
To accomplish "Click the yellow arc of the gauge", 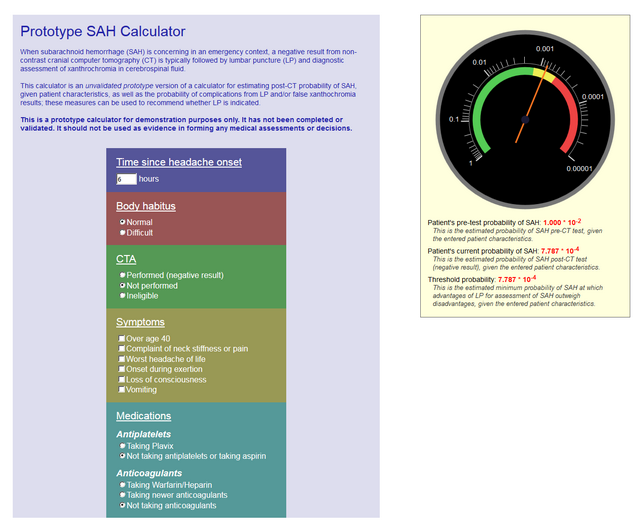I will pos(544,74).
